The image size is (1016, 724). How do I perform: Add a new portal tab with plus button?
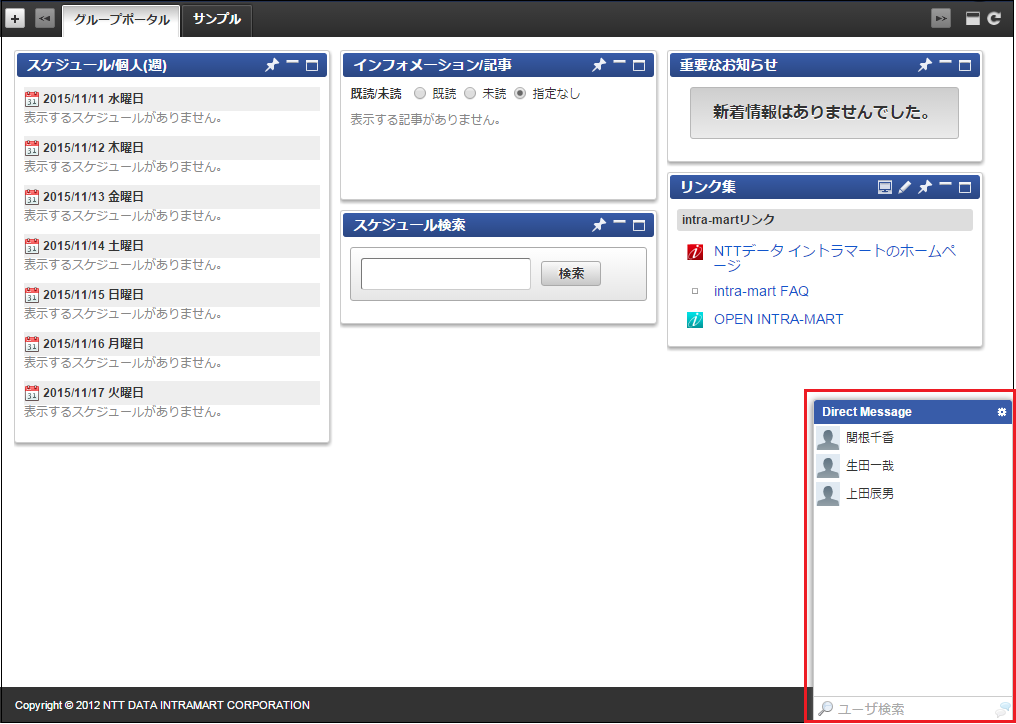[x=15, y=19]
